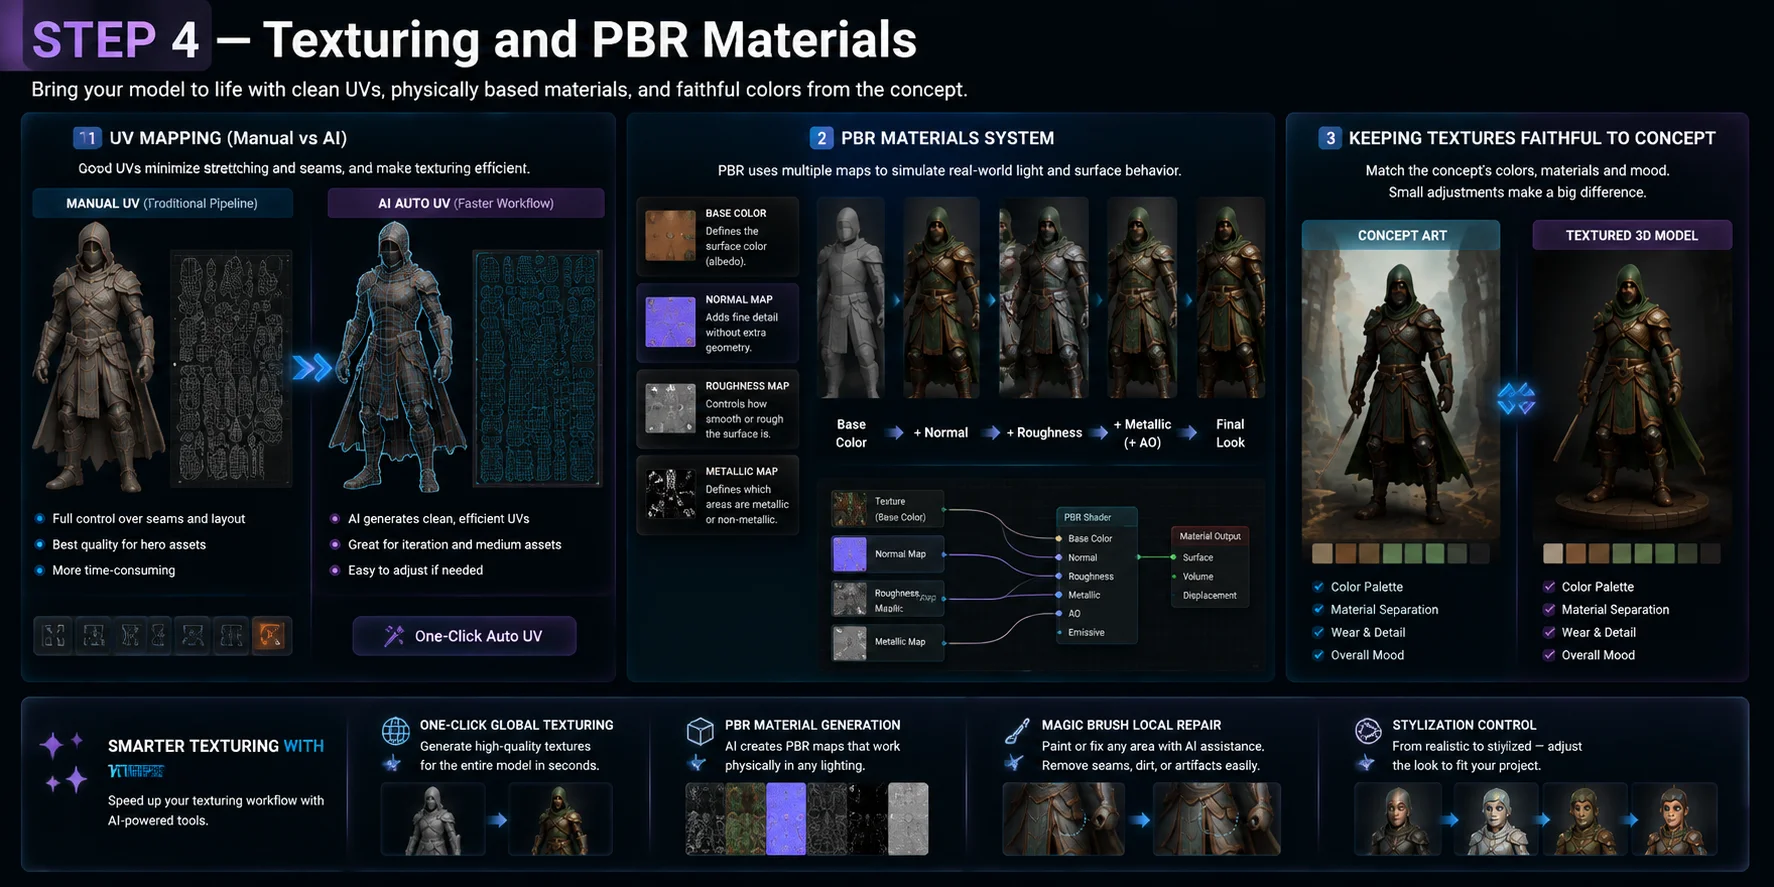This screenshot has width=1774, height=887.
Task: Click the Base Color socket on the PBR Shader node
Action: coord(1058,539)
